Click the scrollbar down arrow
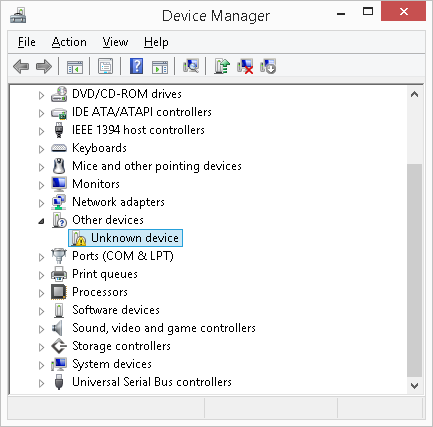Screen dimensions: 433x427 [415, 386]
